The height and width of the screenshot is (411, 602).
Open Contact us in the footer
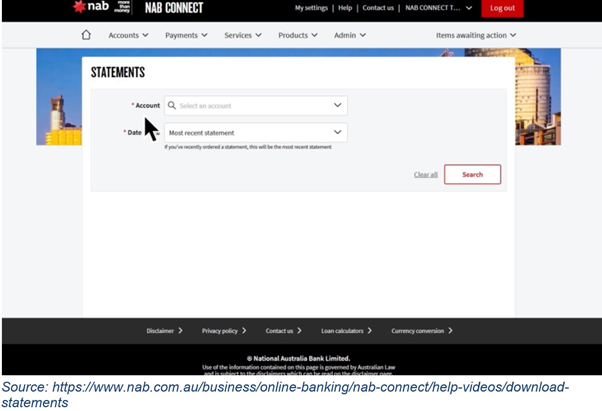(283, 331)
